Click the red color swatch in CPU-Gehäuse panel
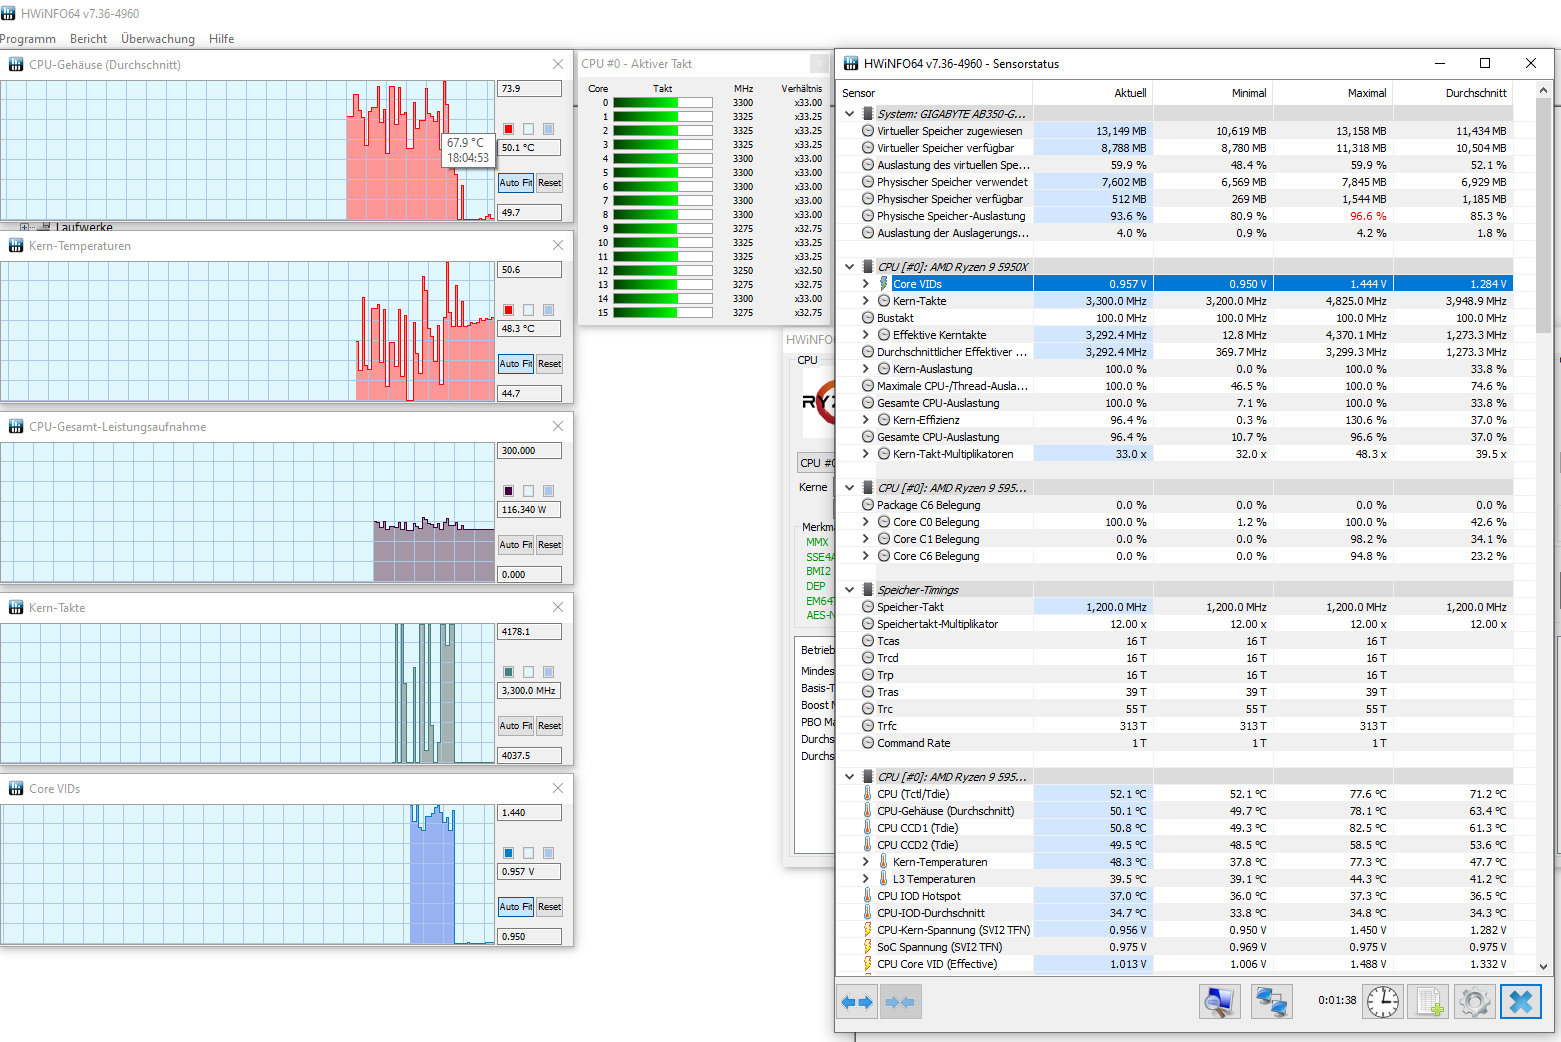 (x=508, y=128)
